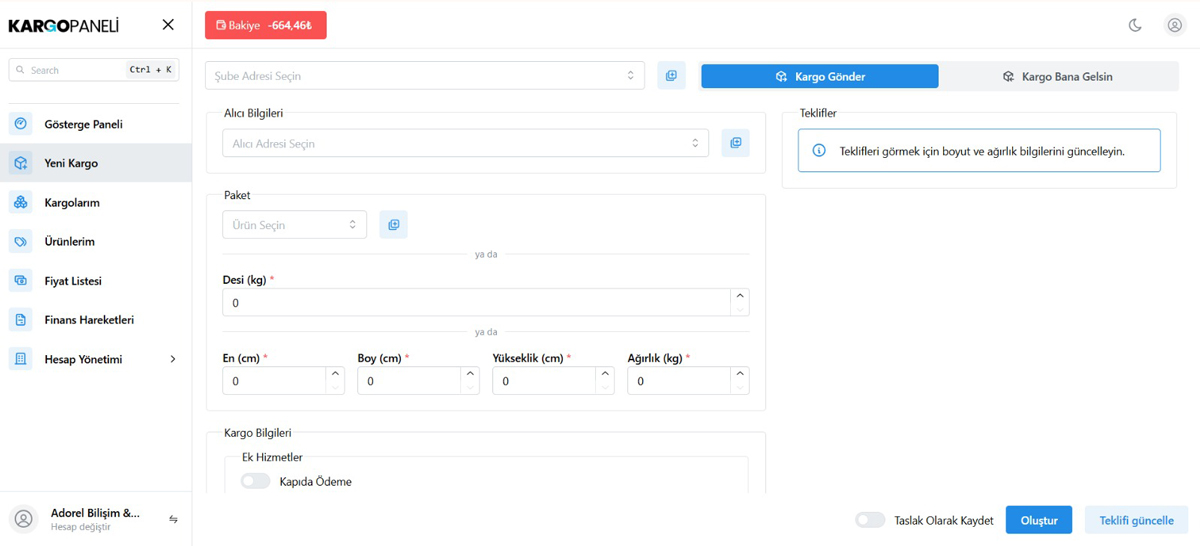The width and height of the screenshot is (1200, 546).
Task: Click the add icon next to Alıcı Adresi Seçin
Action: point(735,143)
